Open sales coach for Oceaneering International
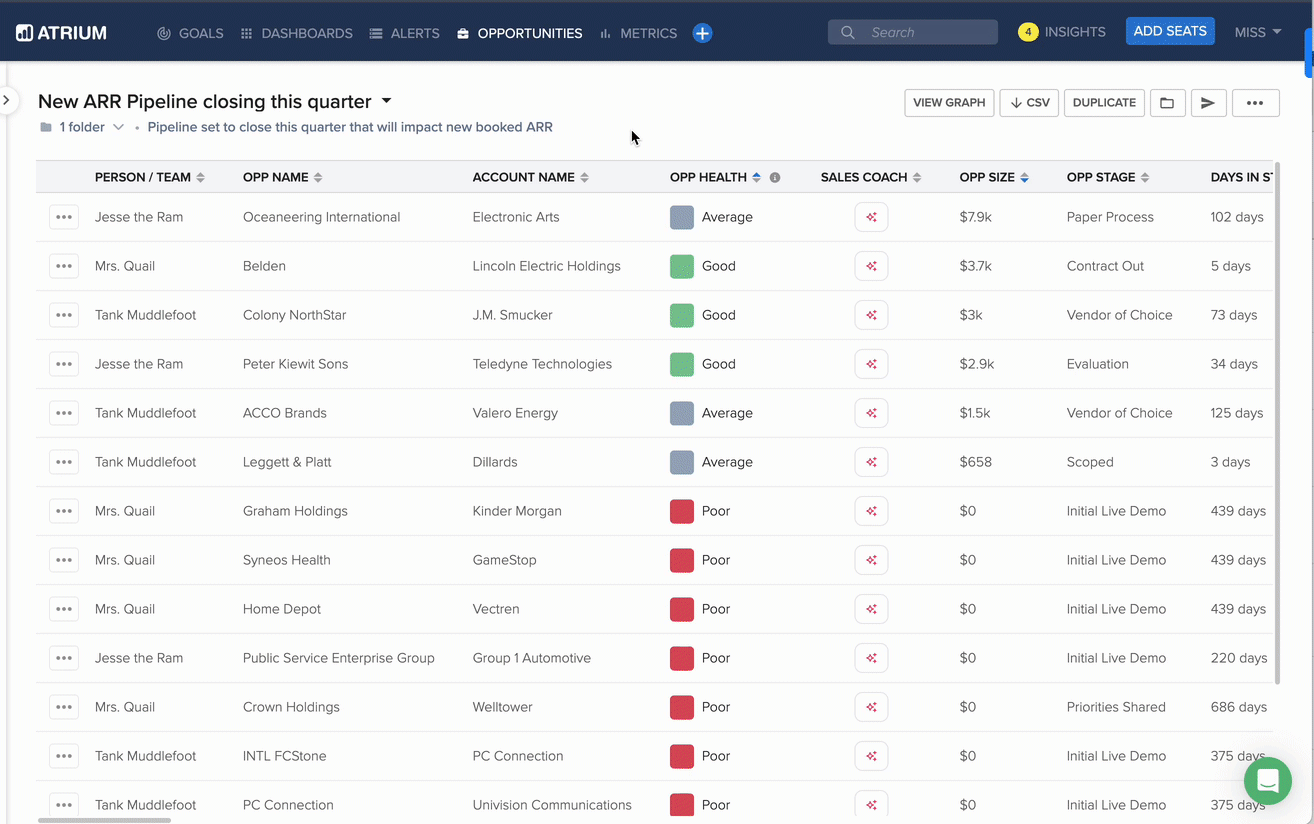The width and height of the screenshot is (1314, 824). (871, 217)
